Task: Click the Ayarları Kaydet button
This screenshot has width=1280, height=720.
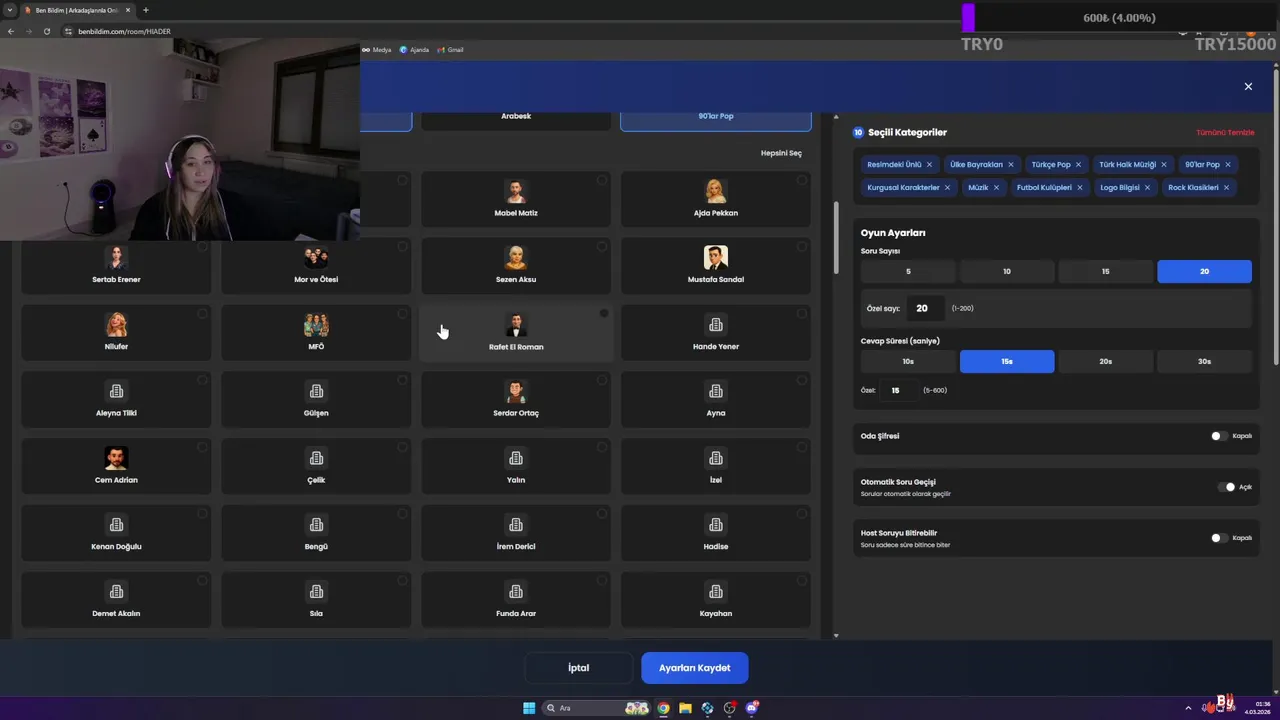Action: pos(694,668)
